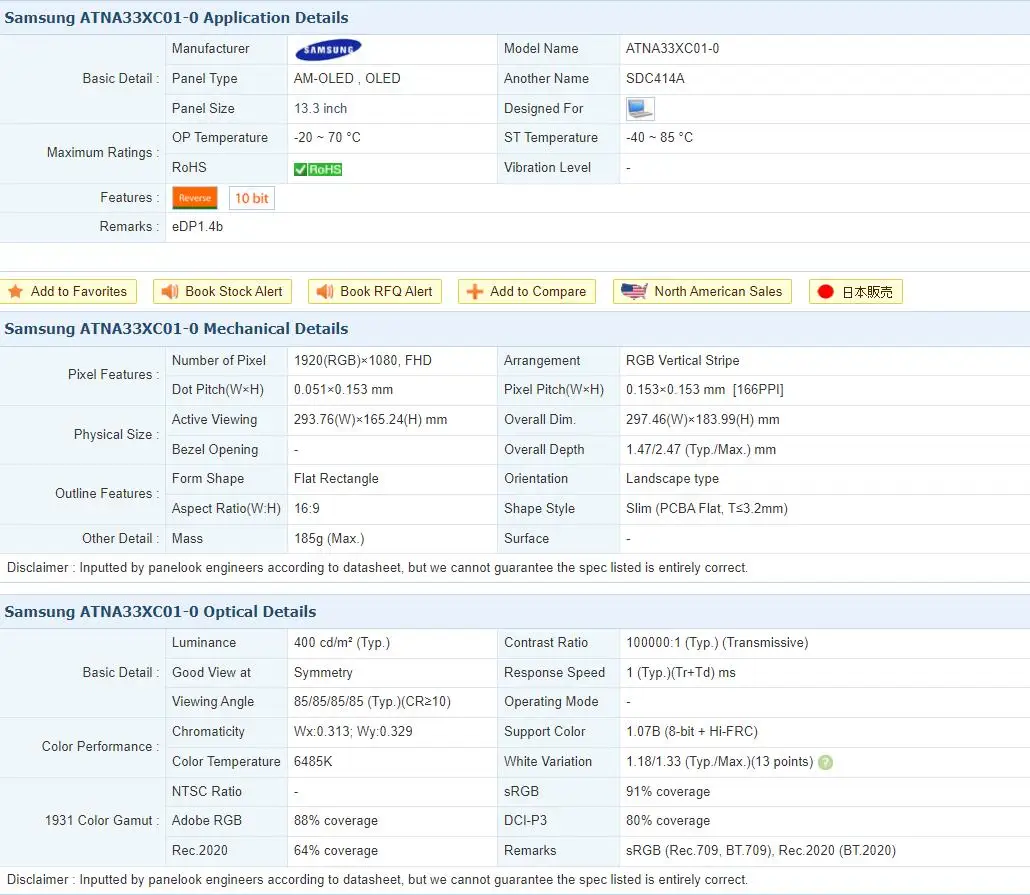The height and width of the screenshot is (895, 1030).
Task: Click the US flag icon
Action: (634, 291)
